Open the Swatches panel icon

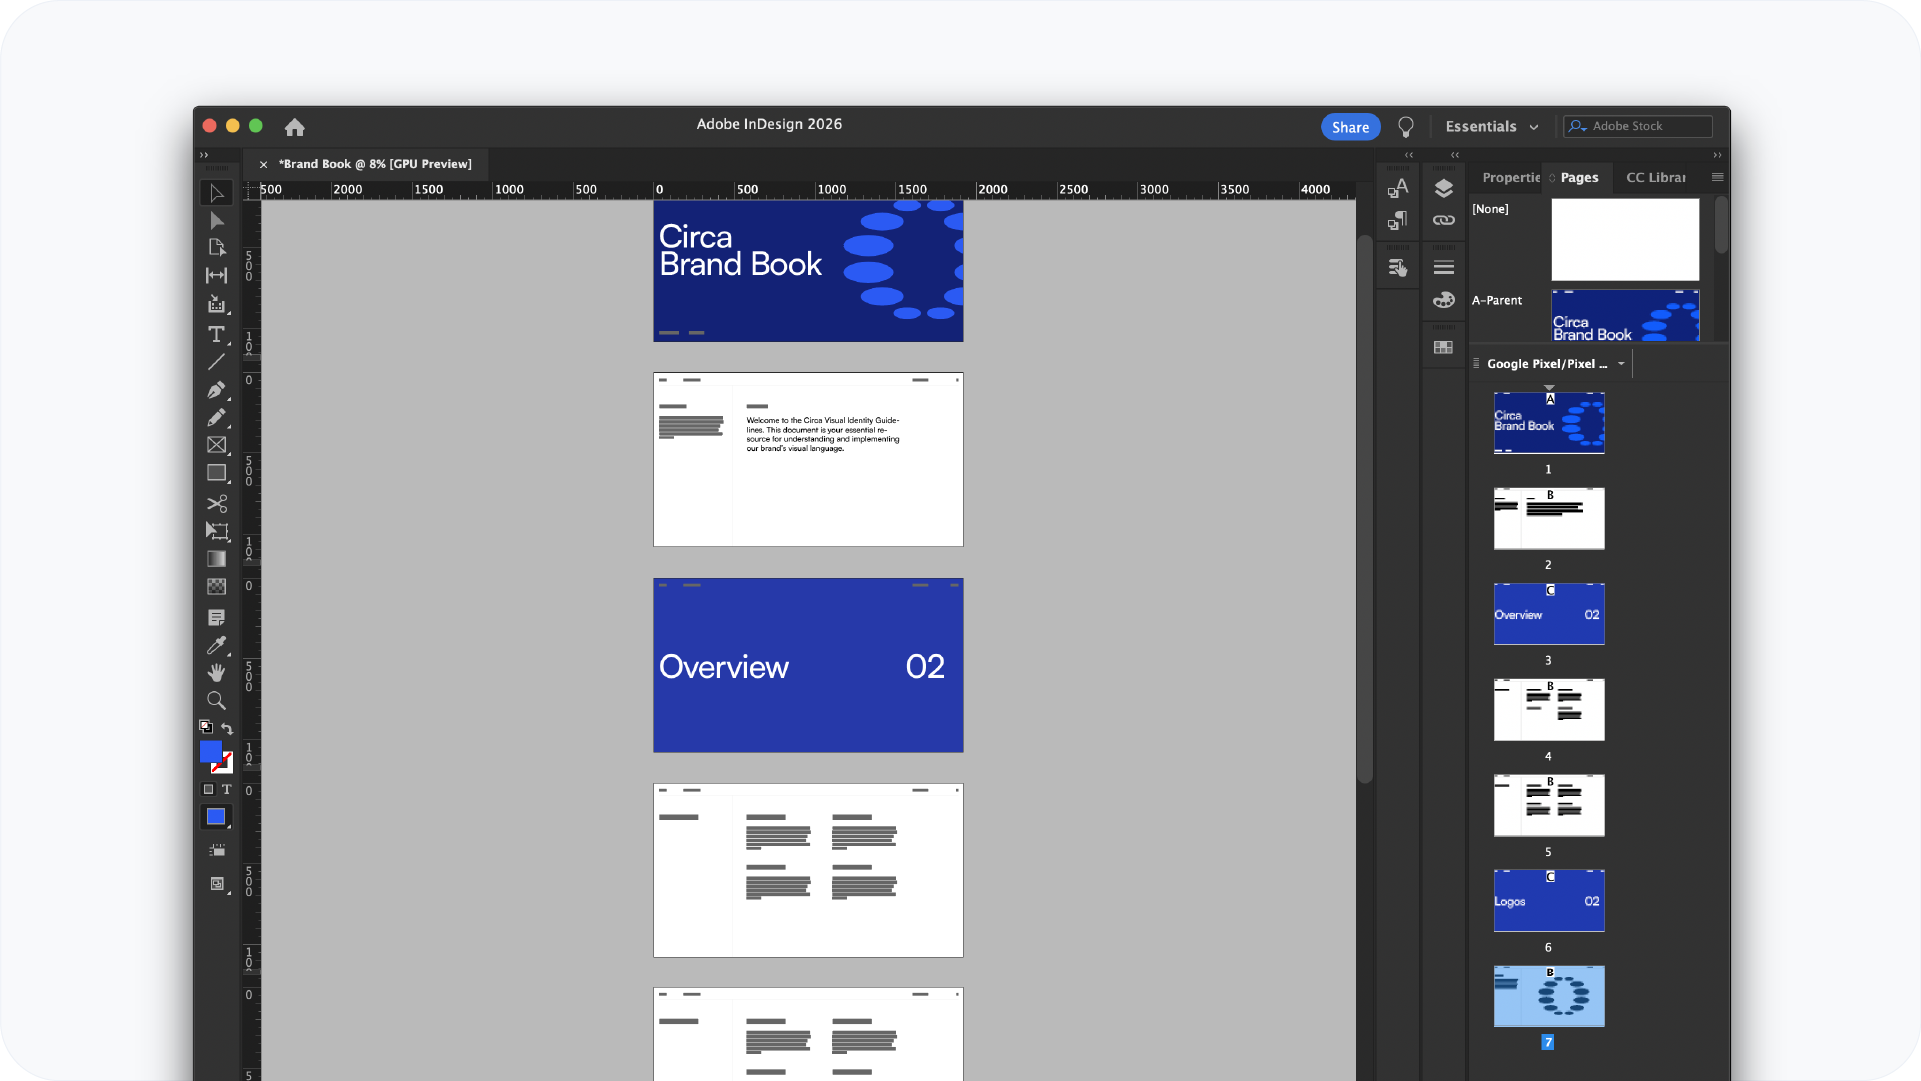pyautogui.click(x=1443, y=347)
